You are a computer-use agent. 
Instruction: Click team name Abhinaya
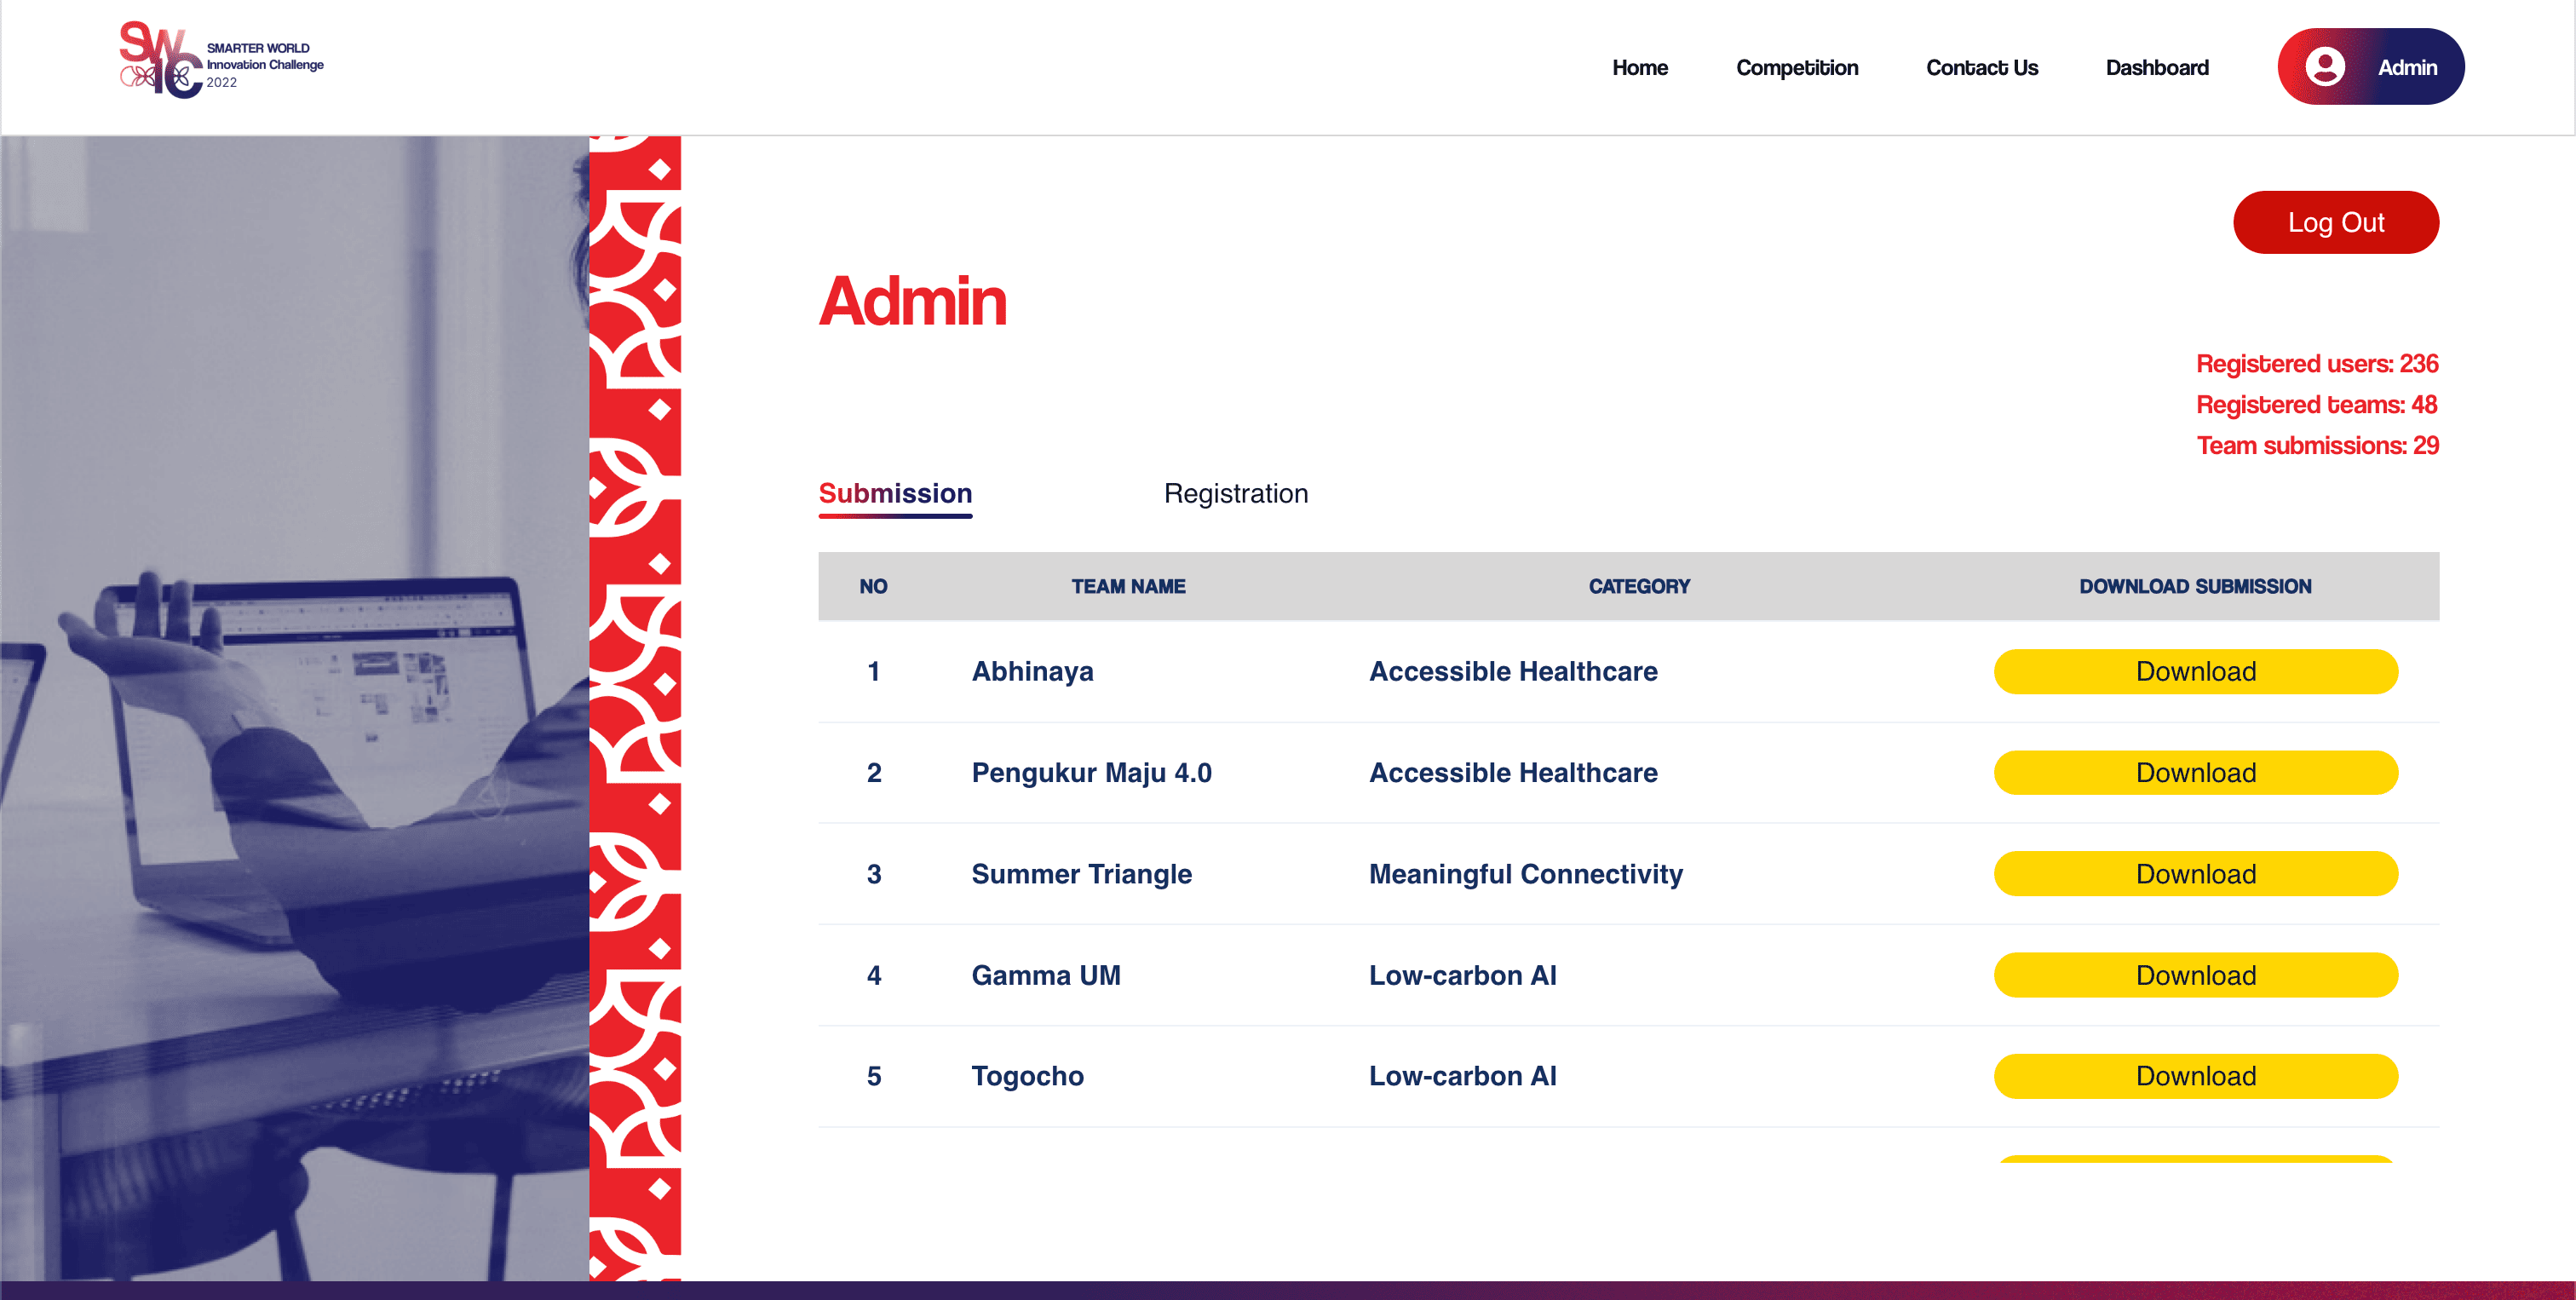click(1032, 671)
